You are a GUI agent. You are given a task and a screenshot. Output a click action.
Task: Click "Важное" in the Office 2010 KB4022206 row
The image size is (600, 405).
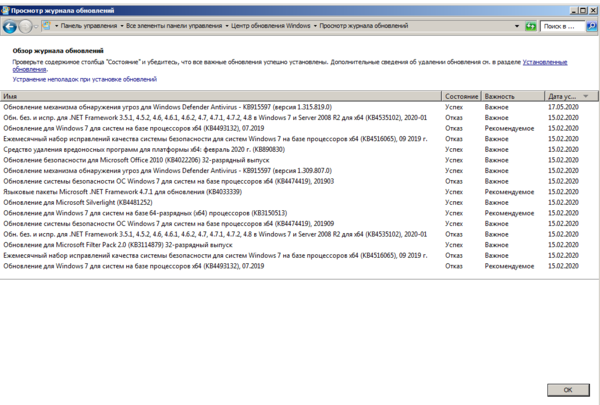click(497, 160)
